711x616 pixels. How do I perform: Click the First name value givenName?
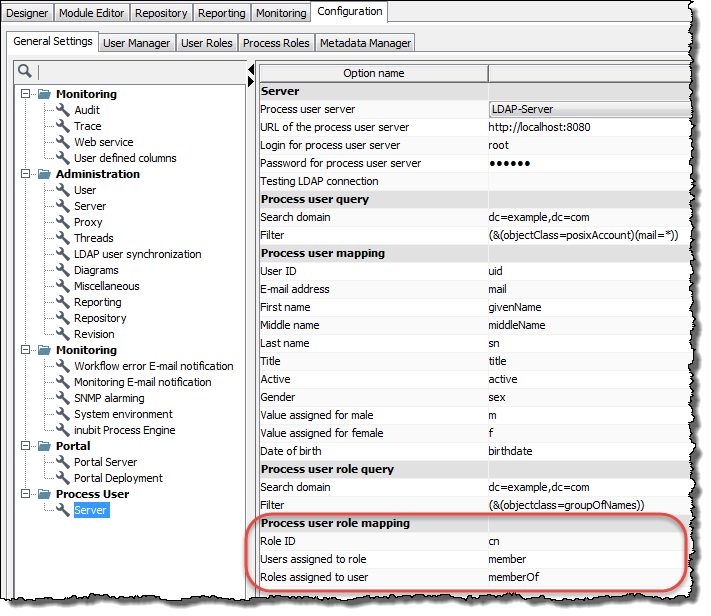click(515, 307)
